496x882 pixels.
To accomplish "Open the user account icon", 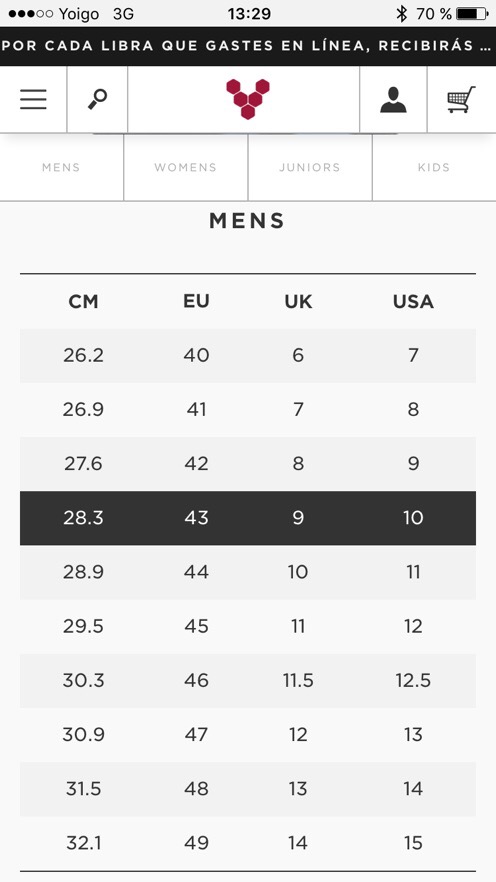I will [393, 100].
